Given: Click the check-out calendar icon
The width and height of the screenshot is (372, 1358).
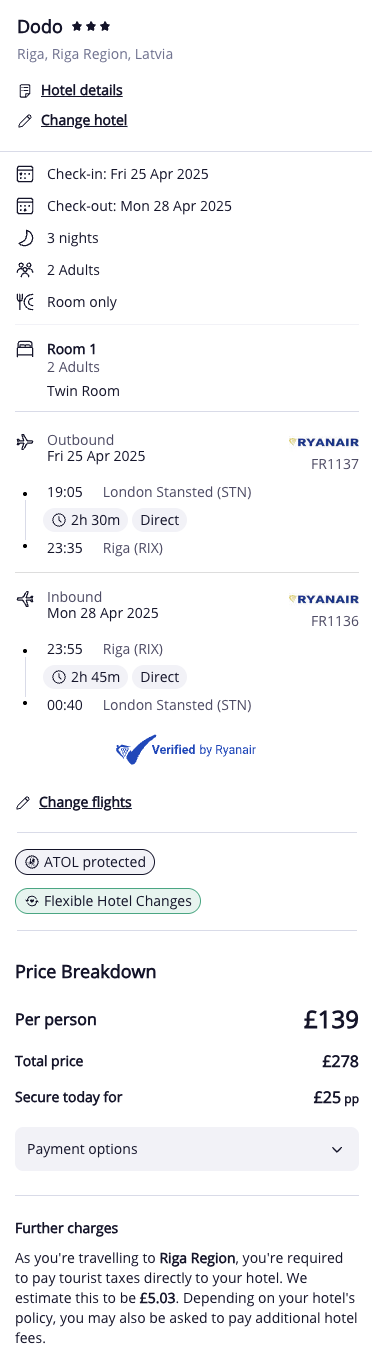Looking at the screenshot, I should [25, 206].
